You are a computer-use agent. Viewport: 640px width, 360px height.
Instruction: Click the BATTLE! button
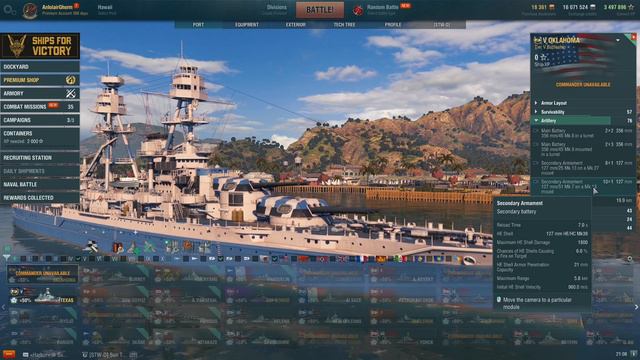point(320,10)
